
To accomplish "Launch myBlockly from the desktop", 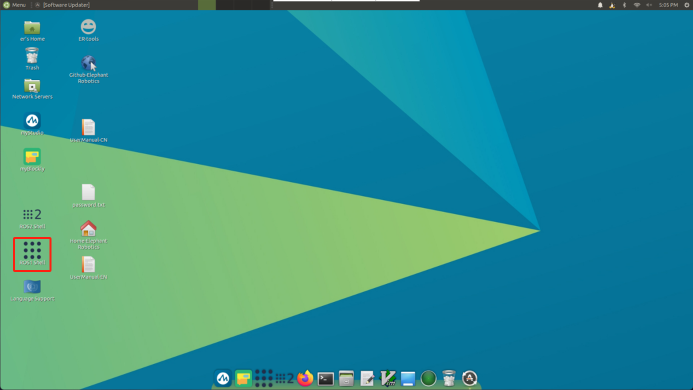I will tap(32, 160).
